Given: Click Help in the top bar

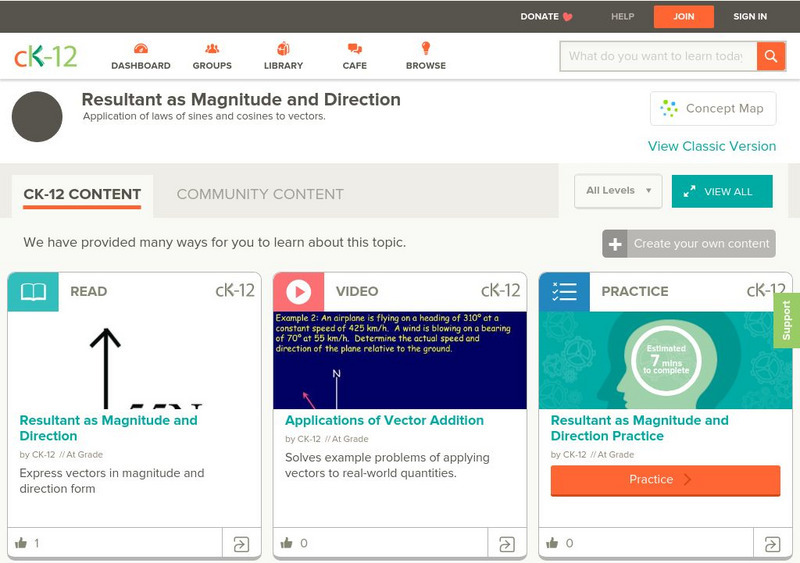Looking at the screenshot, I should point(622,17).
